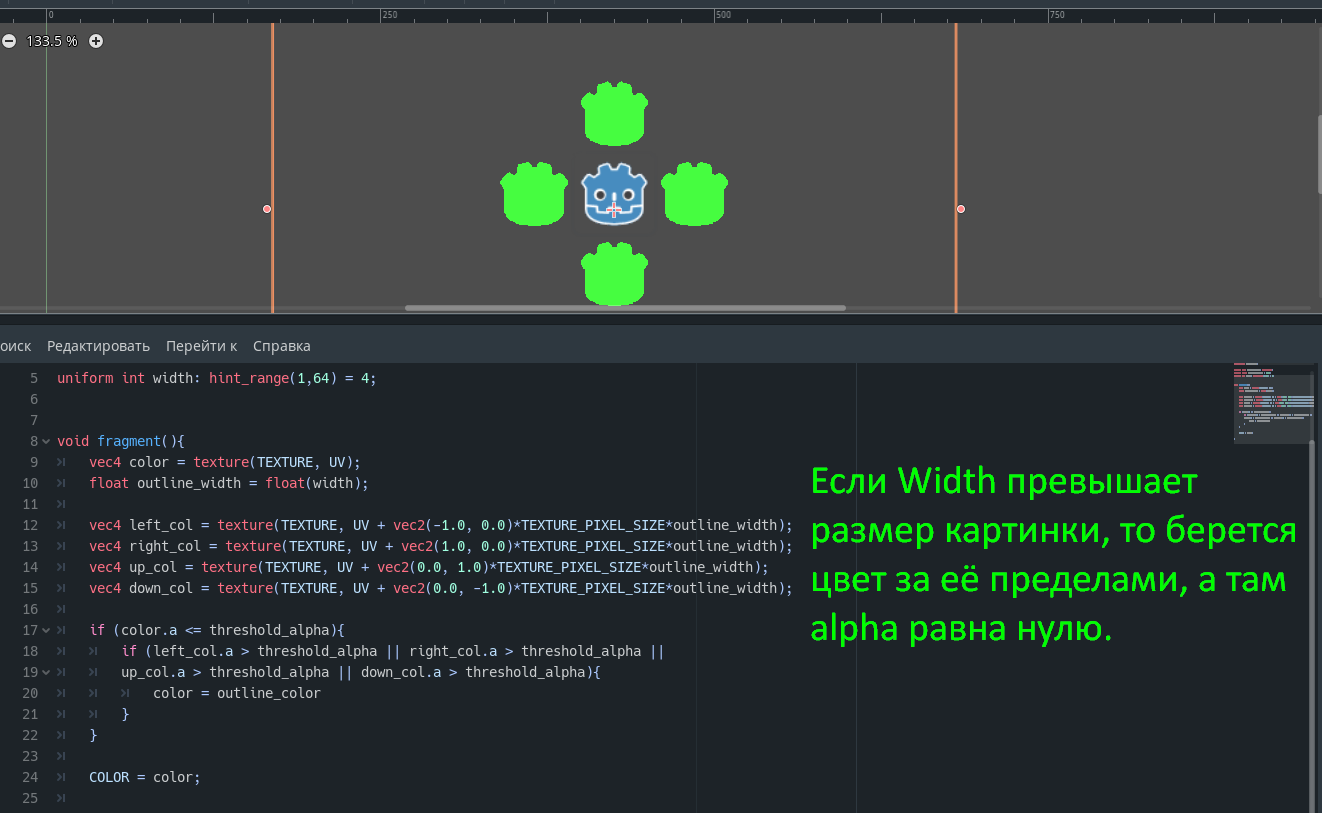This screenshot has width=1322, height=813.
Task: Click the green silhouette below the Godot logo
Action: 614,274
